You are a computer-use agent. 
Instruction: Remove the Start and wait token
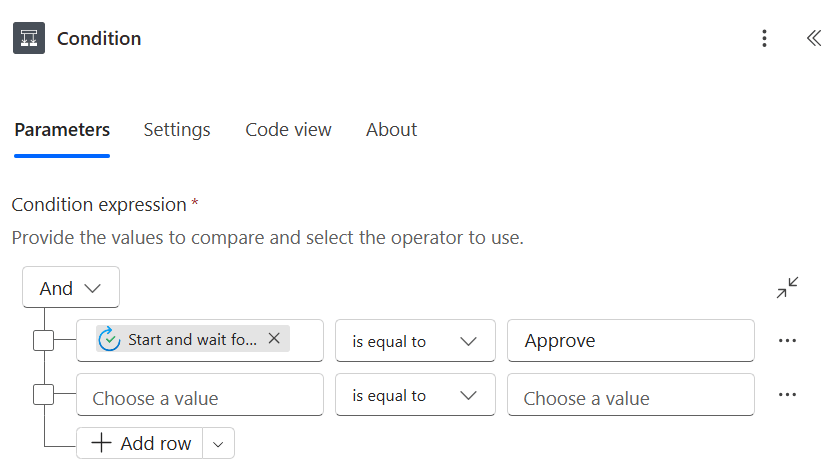click(274, 339)
